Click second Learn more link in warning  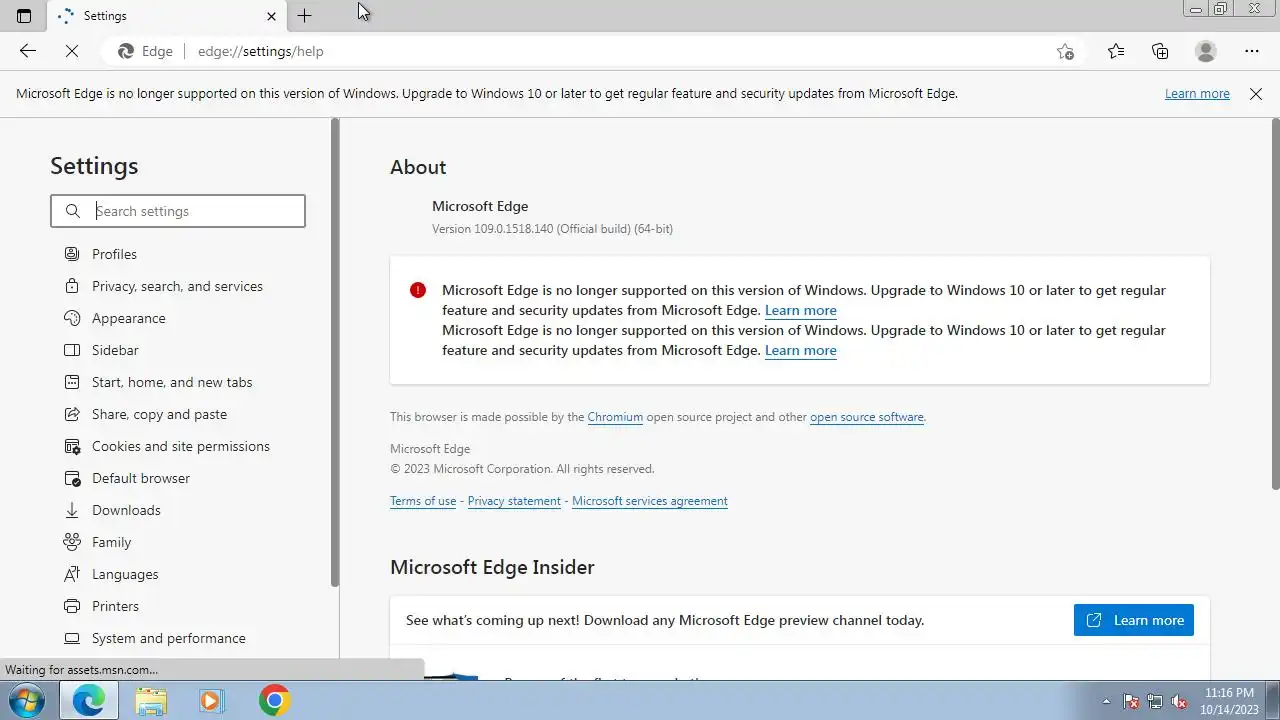[801, 350]
